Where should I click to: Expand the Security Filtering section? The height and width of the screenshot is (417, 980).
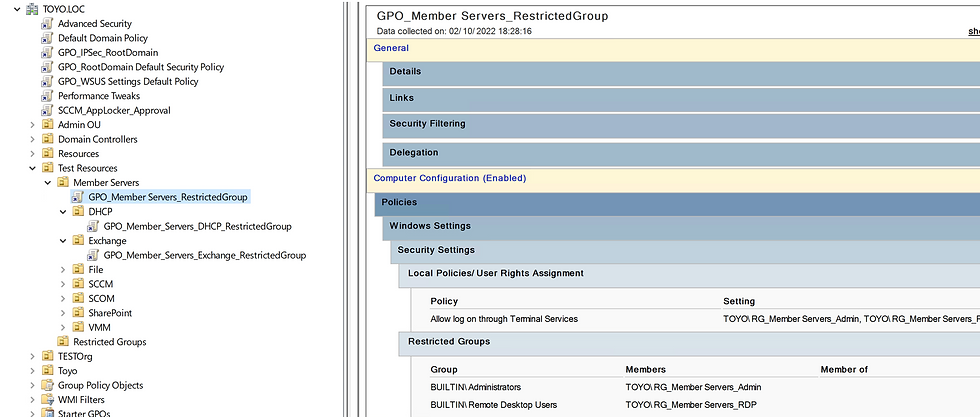click(x=681, y=125)
